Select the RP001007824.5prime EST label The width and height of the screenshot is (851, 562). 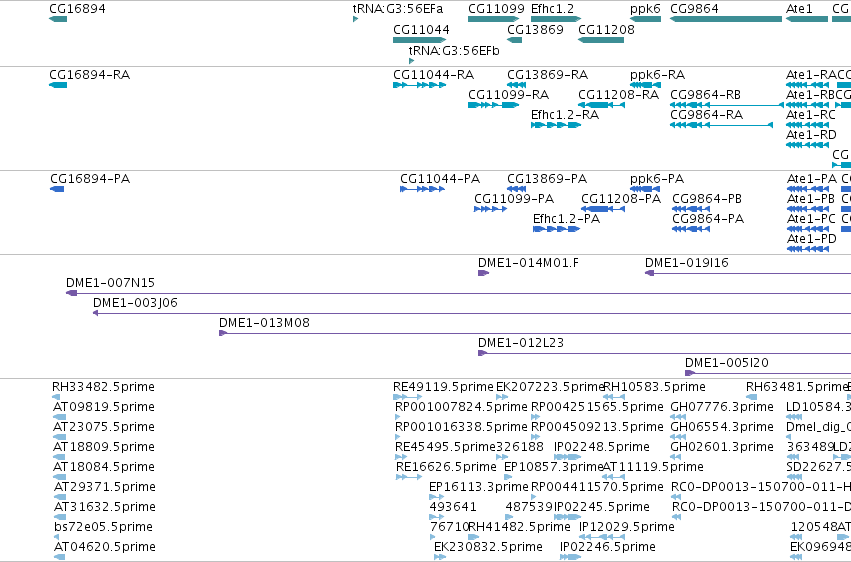pyautogui.click(x=461, y=407)
